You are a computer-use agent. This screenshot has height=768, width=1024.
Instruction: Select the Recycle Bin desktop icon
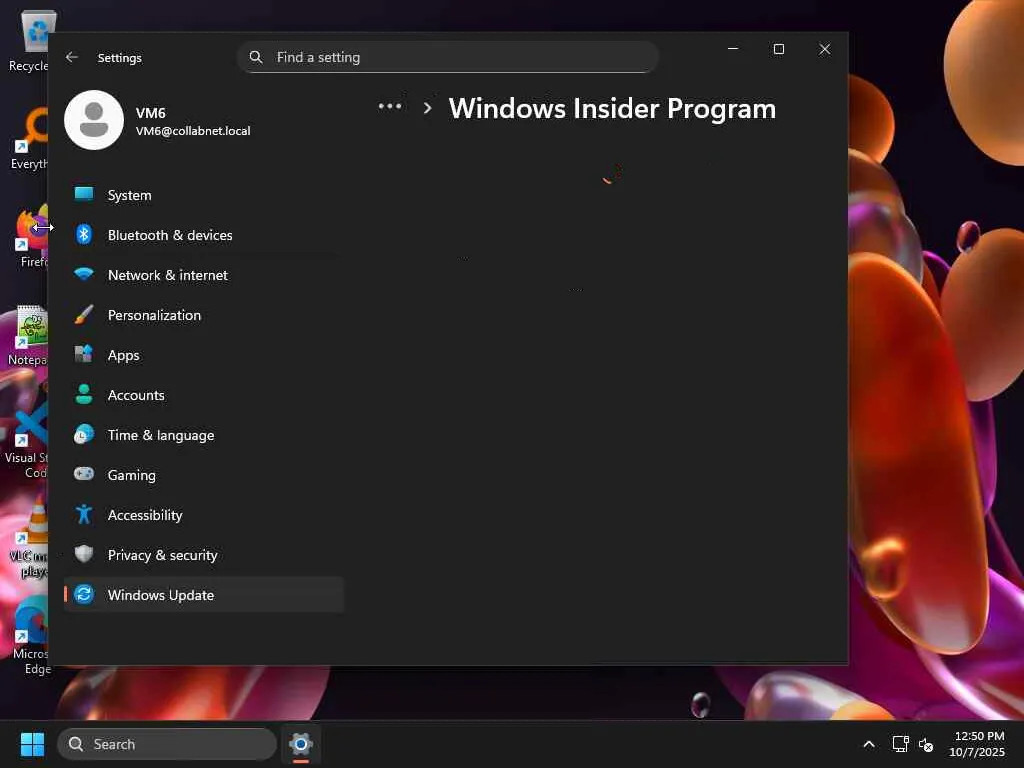[x=30, y=40]
